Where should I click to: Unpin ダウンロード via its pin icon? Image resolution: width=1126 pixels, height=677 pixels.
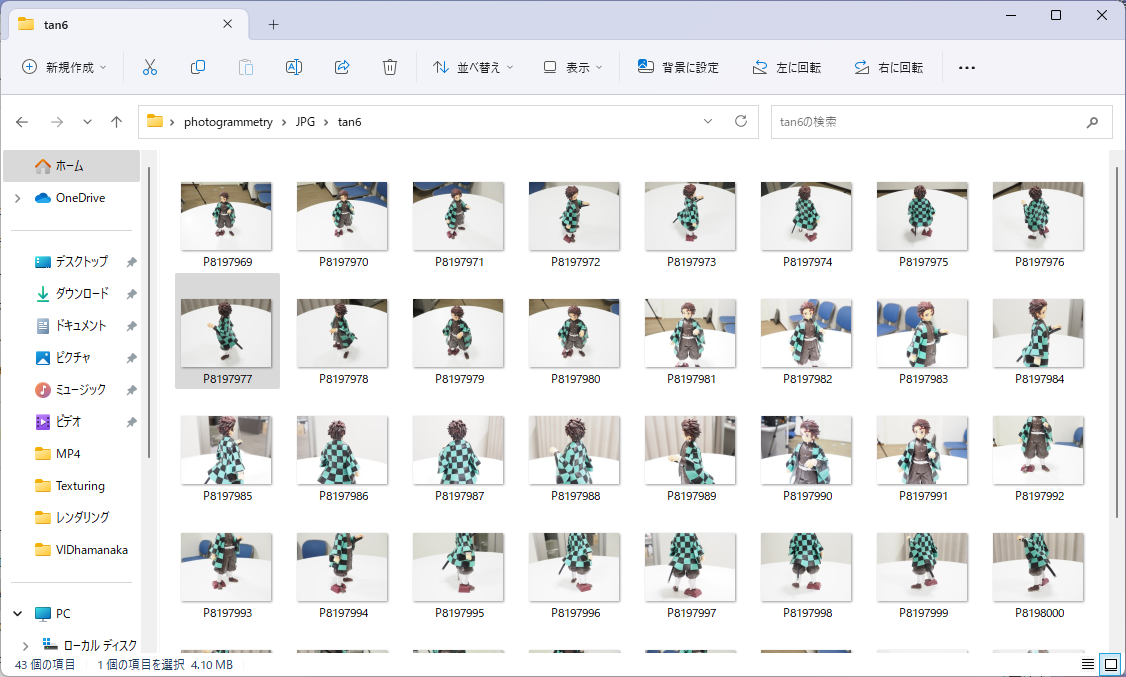click(131, 294)
